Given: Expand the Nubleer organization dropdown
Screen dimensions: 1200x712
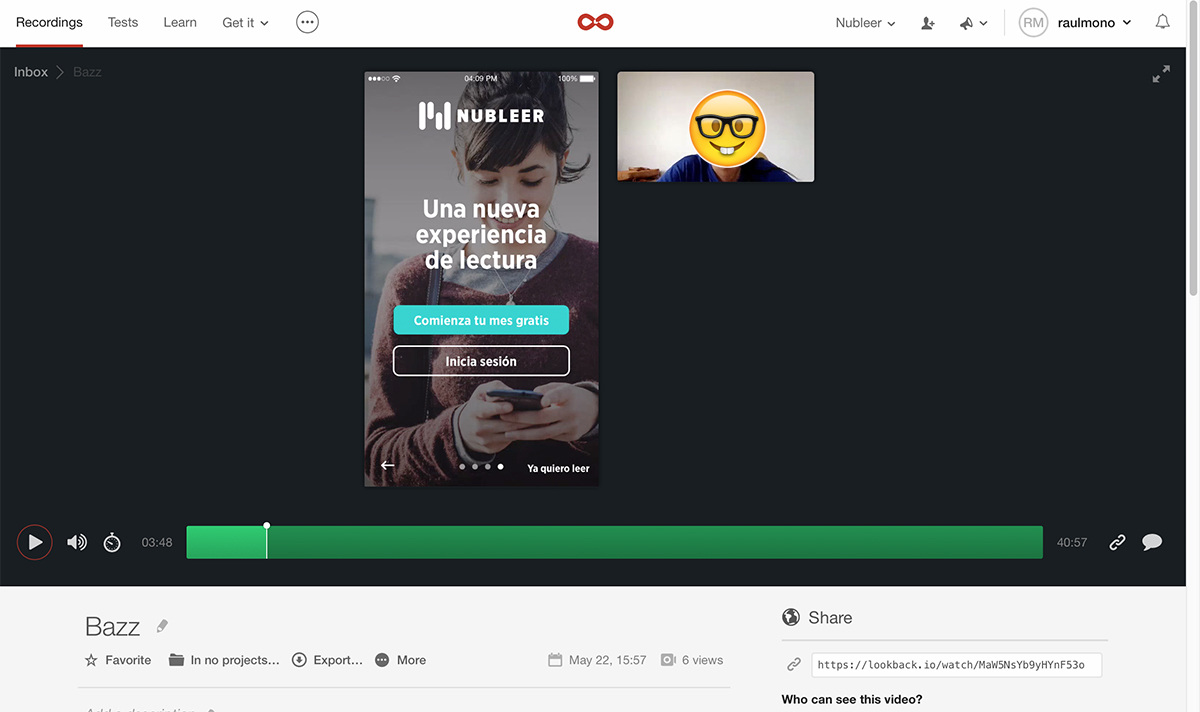Looking at the screenshot, I should click(865, 23).
